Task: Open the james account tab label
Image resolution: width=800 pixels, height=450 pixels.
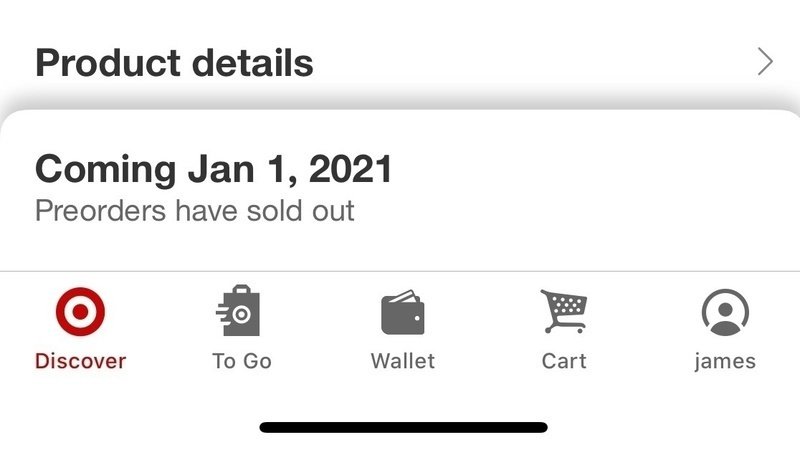Action: tap(725, 361)
